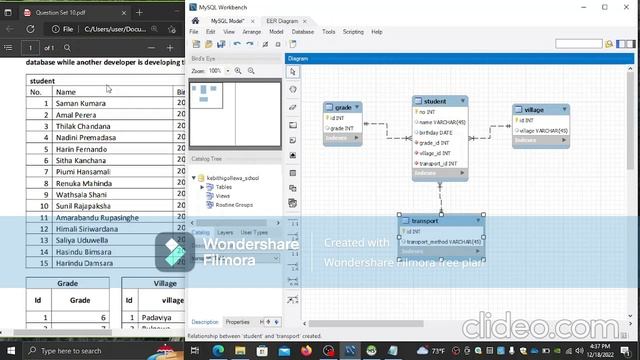Image resolution: width=640 pixels, height=360 pixels.
Task: Select the text note tool
Action: [293, 140]
